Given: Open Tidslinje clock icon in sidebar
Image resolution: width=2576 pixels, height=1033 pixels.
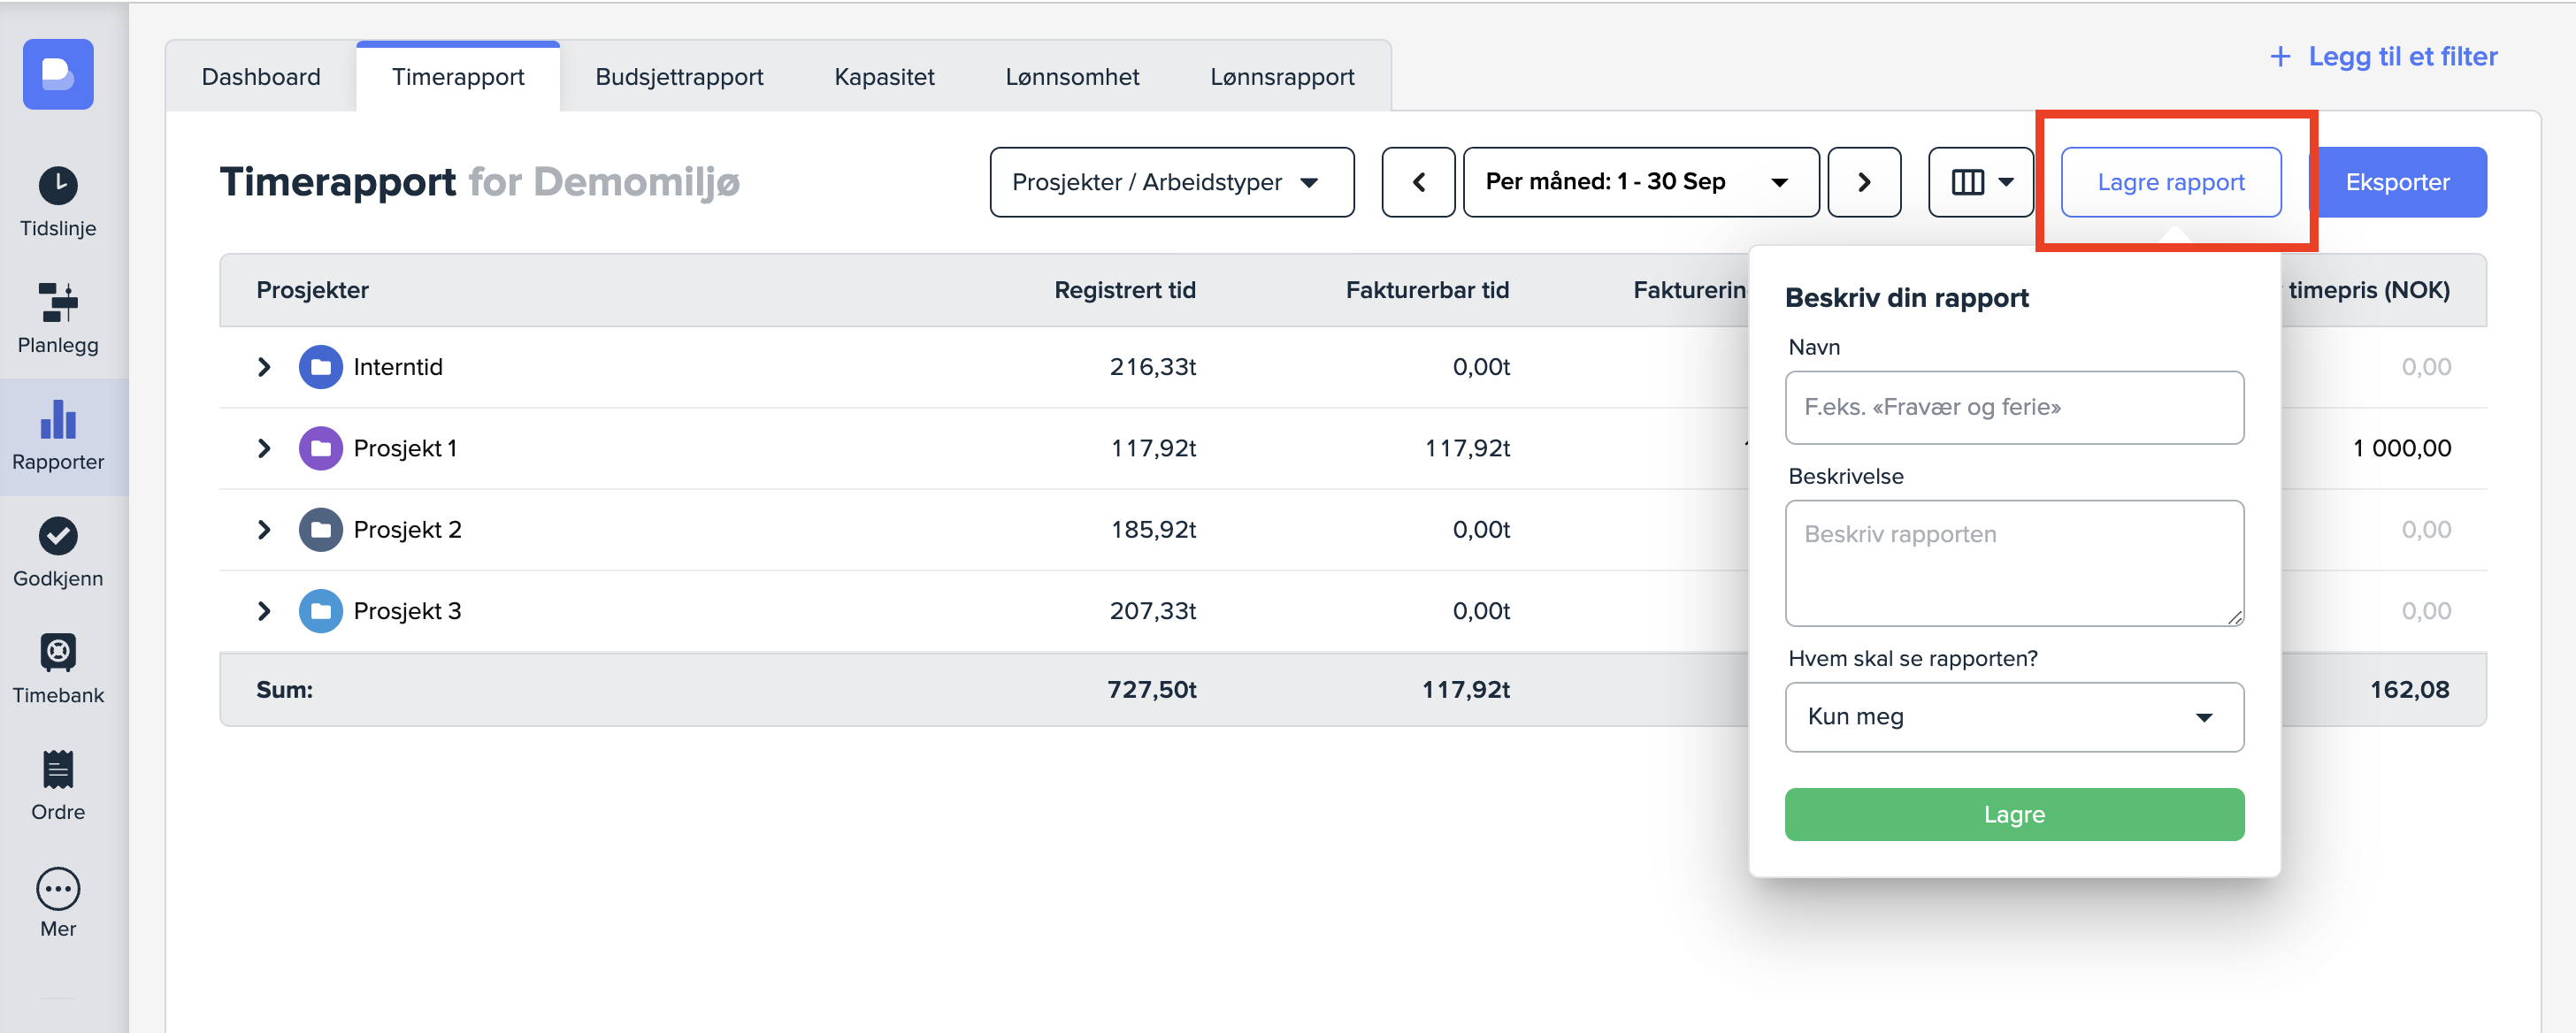Looking at the screenshot, I should [x=58, y=186].
